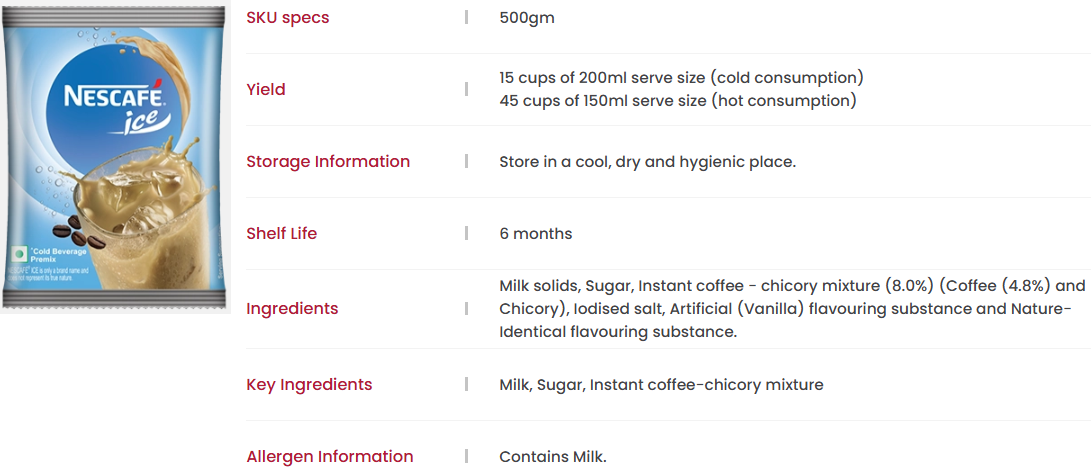Image resolution: width=1091 pixels, height=471 pixels.
Task: Select the Yield label
Action: click(x=266, y=90)
